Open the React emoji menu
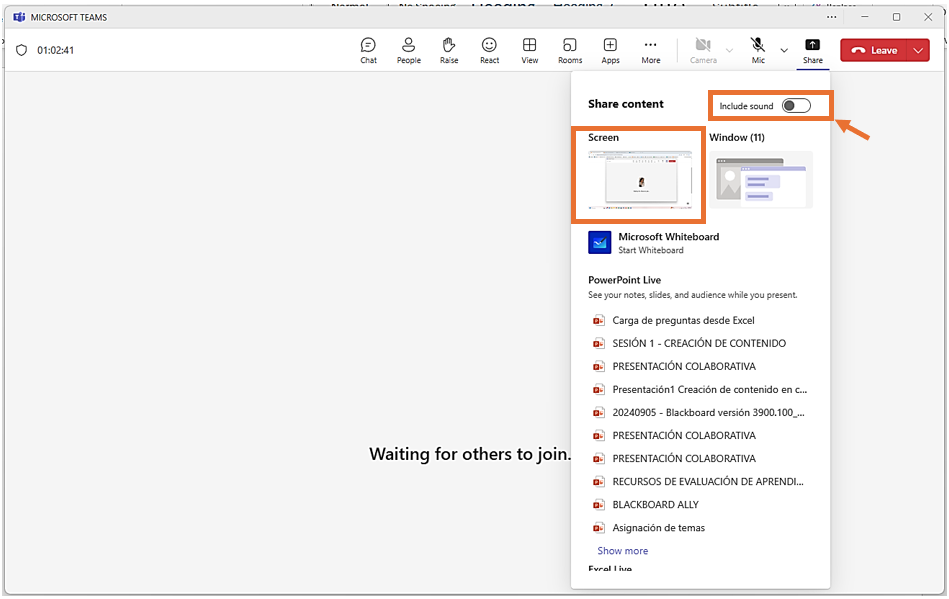 pos(489,50)
